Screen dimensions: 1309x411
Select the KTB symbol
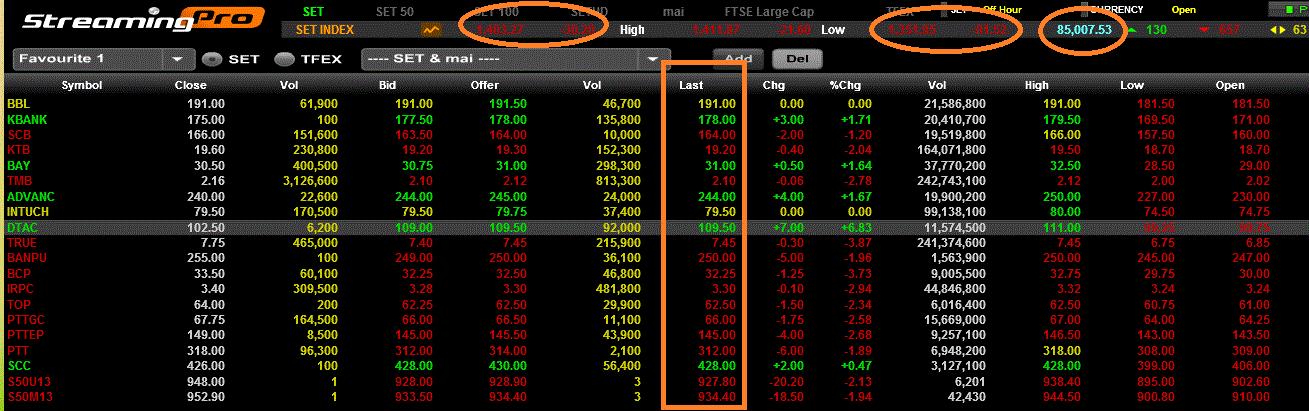[19, 150]
